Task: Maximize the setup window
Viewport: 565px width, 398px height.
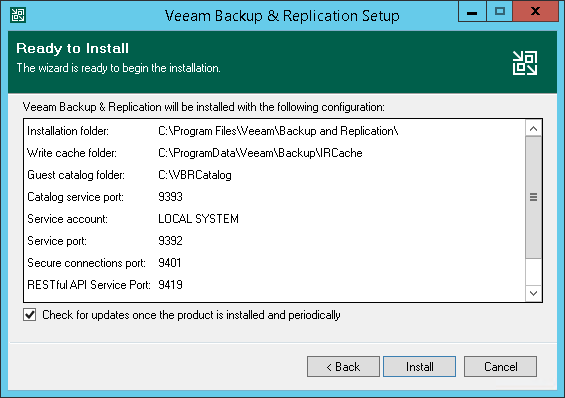Action: pos(499,12)
